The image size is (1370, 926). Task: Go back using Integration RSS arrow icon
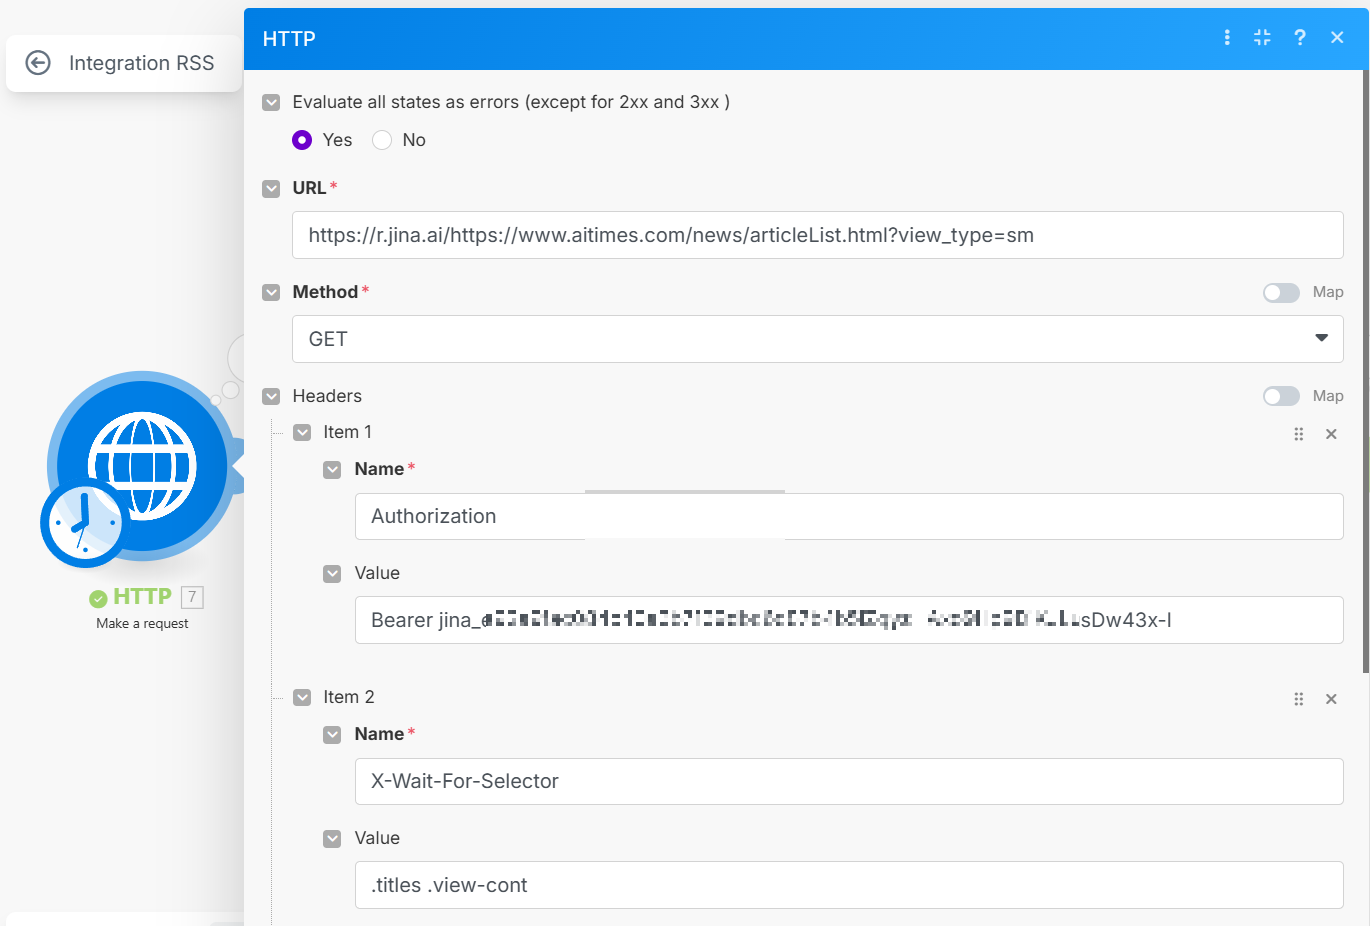coord(38,63)
